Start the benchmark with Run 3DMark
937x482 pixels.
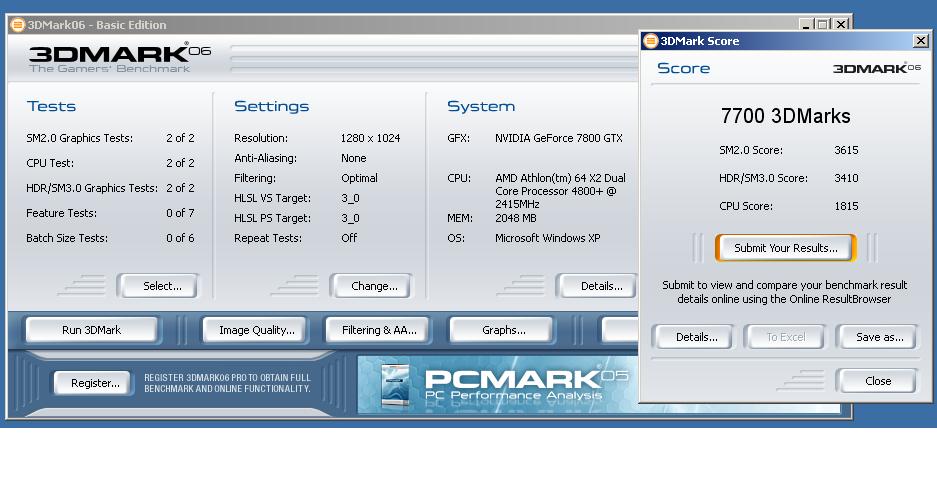(x=91, y=330)
